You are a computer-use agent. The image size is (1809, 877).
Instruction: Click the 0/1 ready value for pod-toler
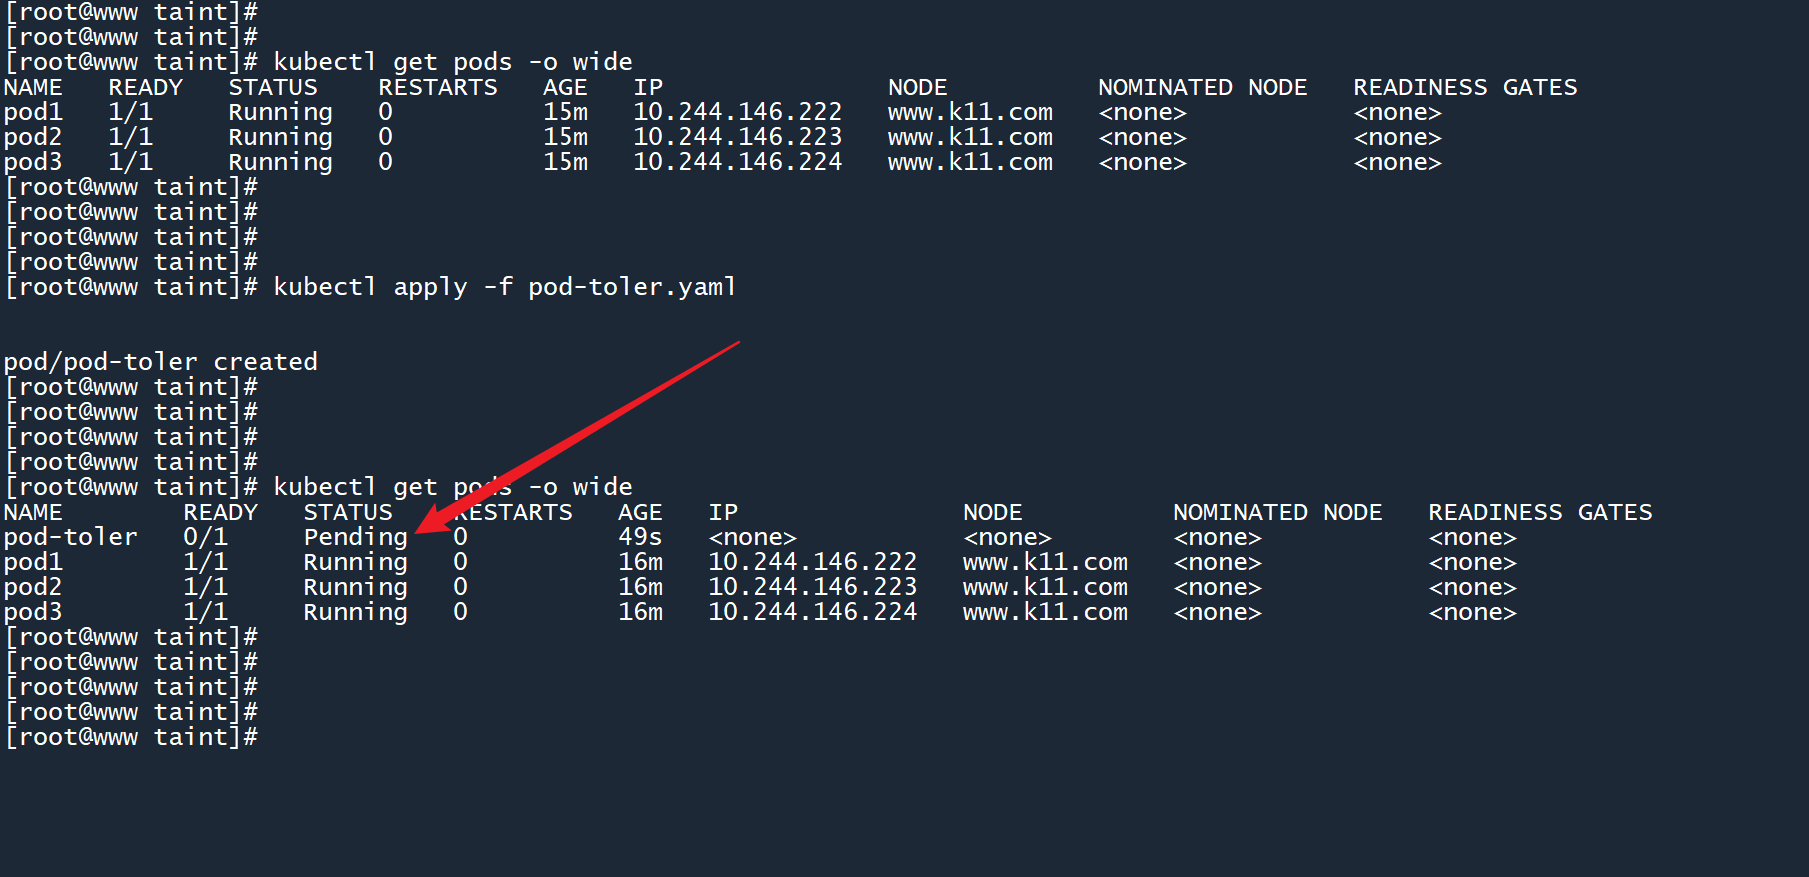click(205, 537)
